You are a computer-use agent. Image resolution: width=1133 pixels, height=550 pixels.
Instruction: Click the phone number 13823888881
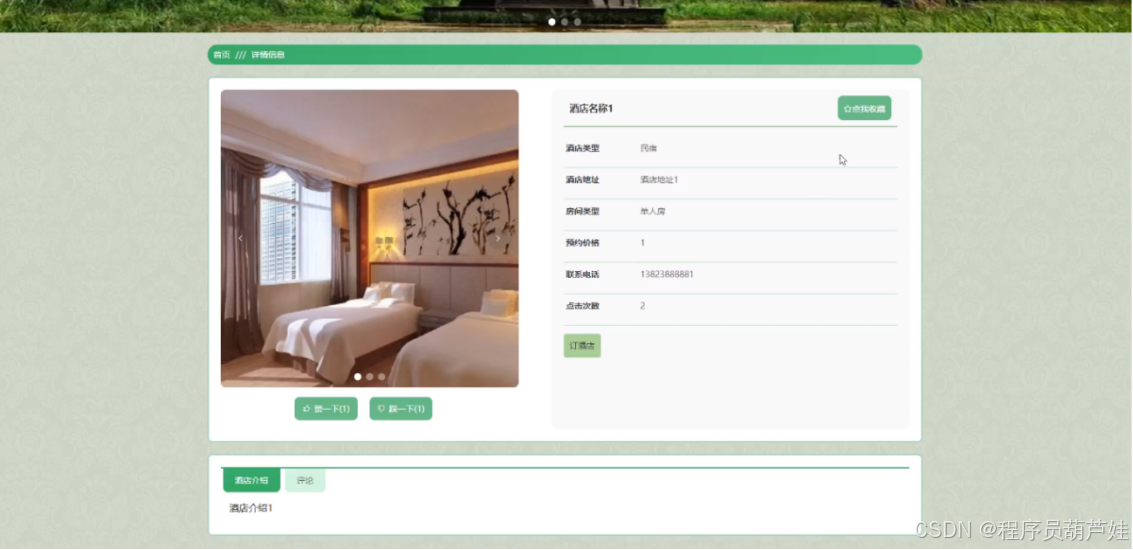[x=667, y=275]
